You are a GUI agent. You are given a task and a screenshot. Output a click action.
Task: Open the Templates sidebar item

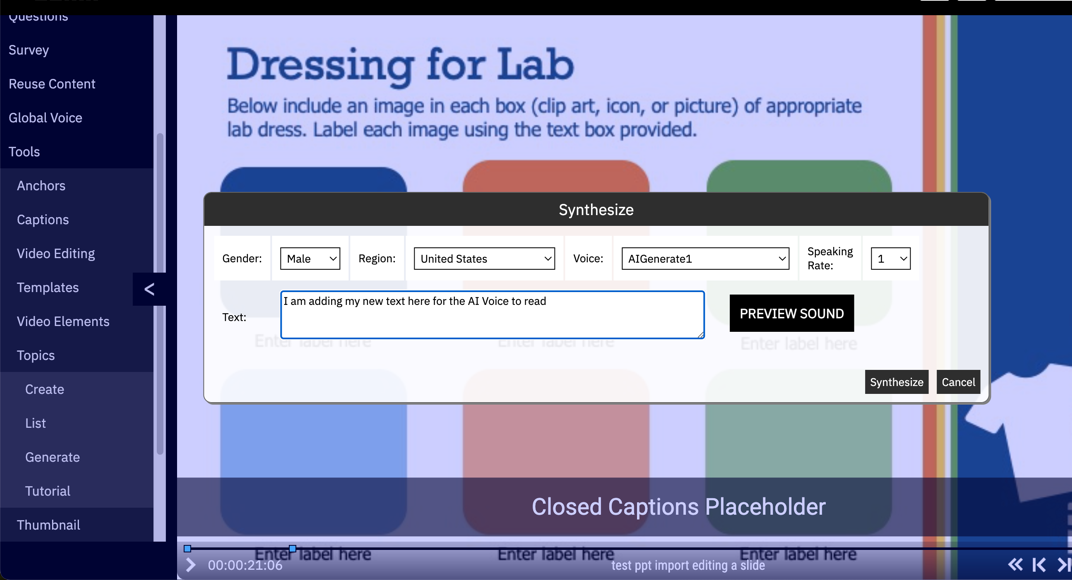[x=48, y=287]
